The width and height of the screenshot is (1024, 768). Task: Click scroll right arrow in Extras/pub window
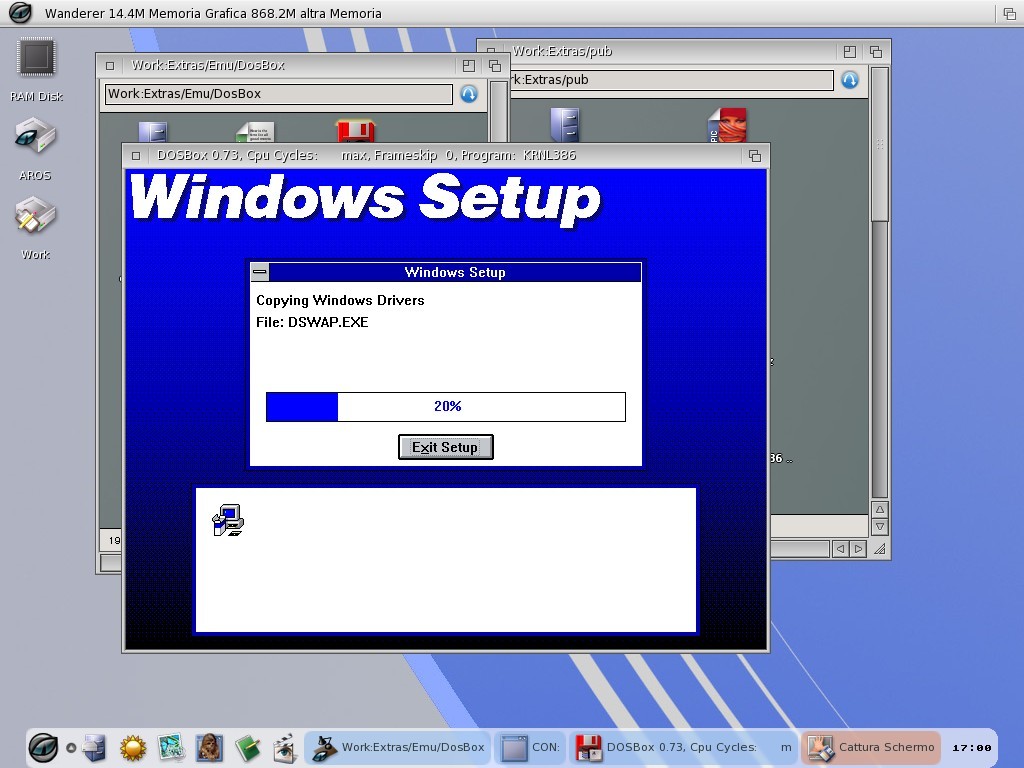click(858, 549)
